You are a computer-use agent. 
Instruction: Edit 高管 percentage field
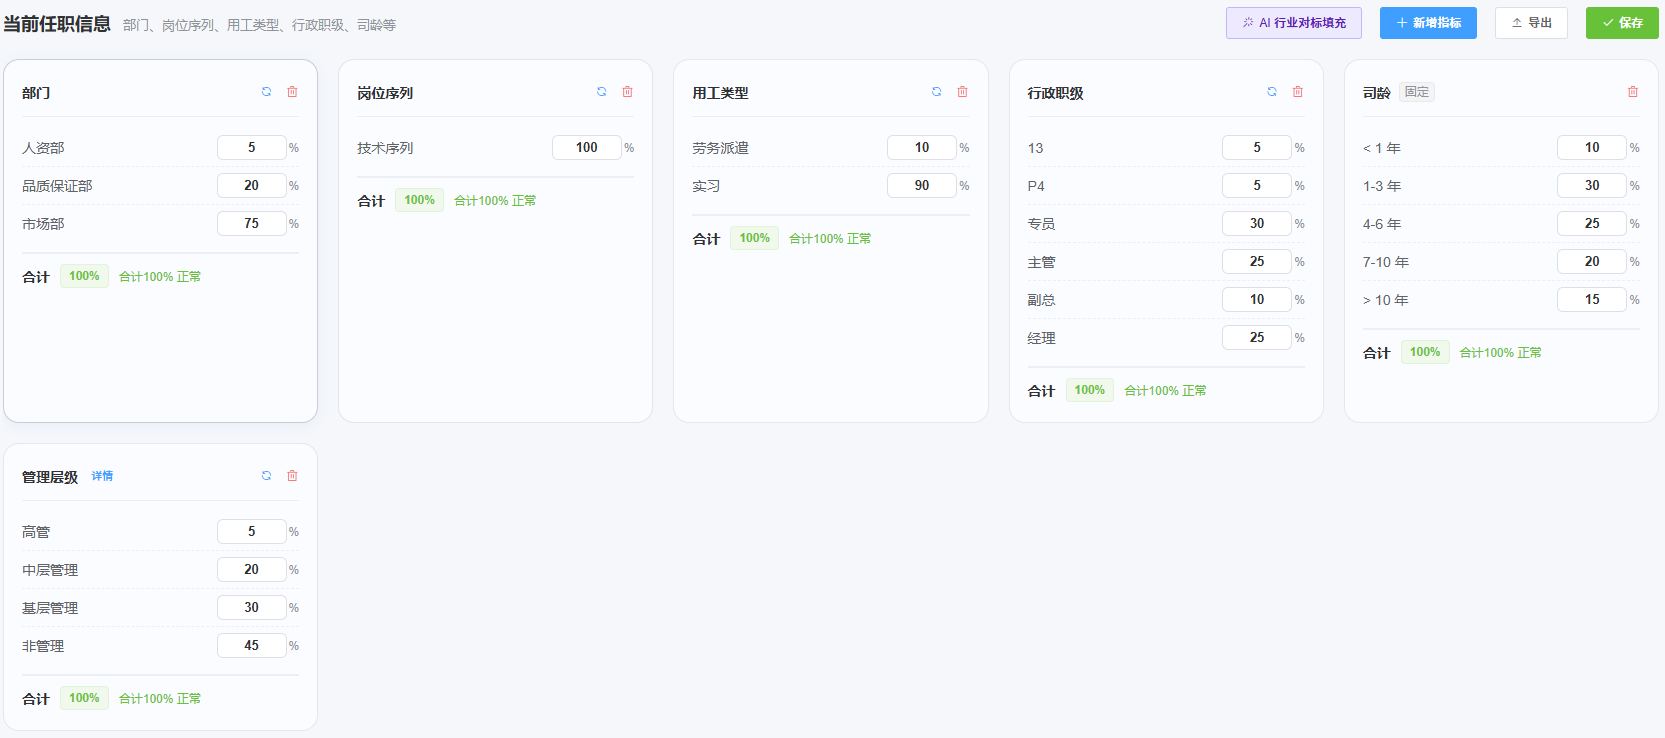point(252,532)
